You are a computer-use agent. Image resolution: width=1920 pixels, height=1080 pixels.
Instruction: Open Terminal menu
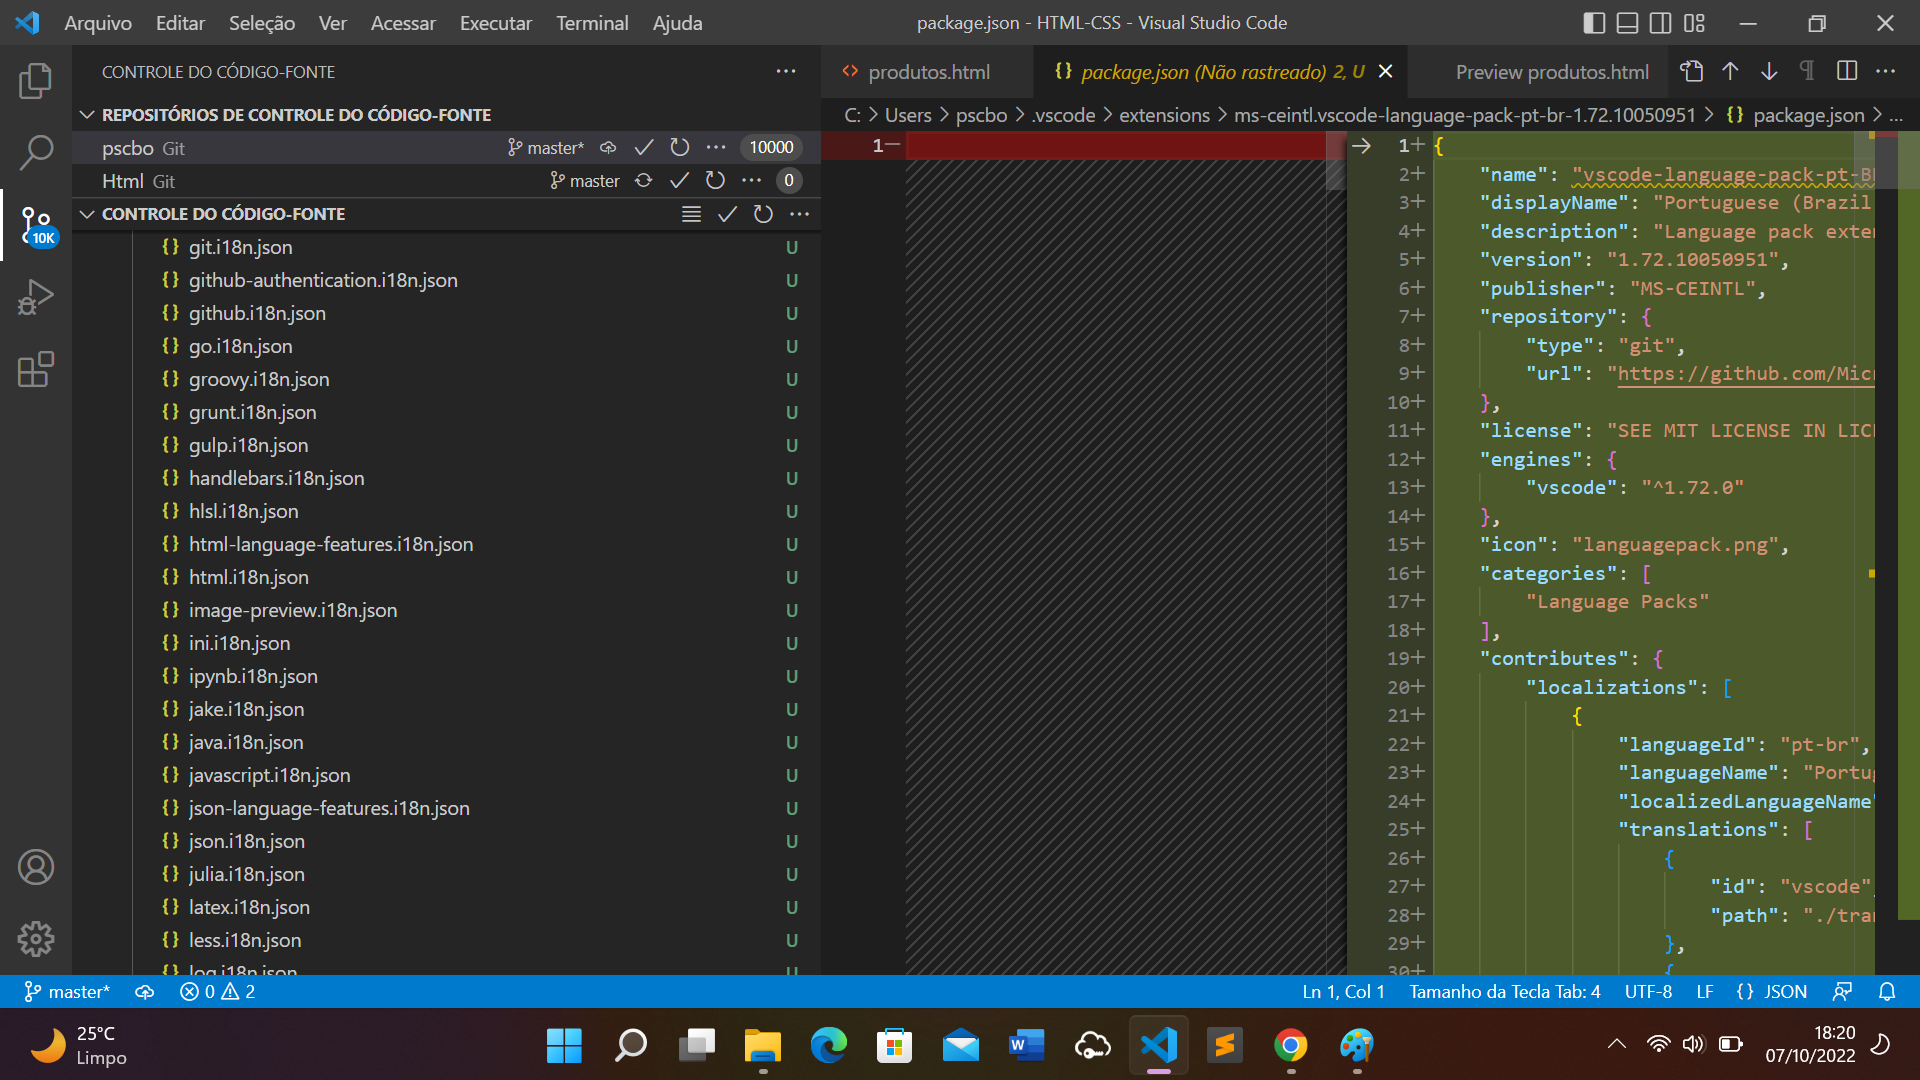tap(592, 22)
